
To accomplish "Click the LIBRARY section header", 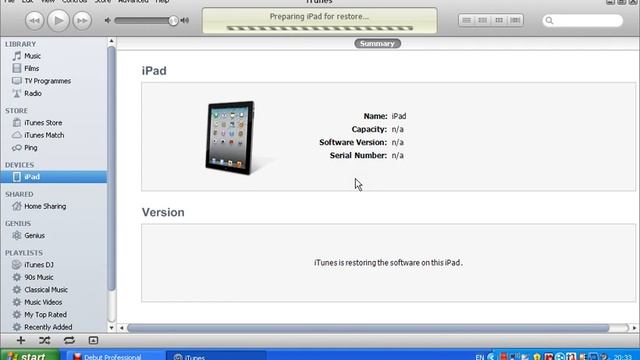I will 20,44.
